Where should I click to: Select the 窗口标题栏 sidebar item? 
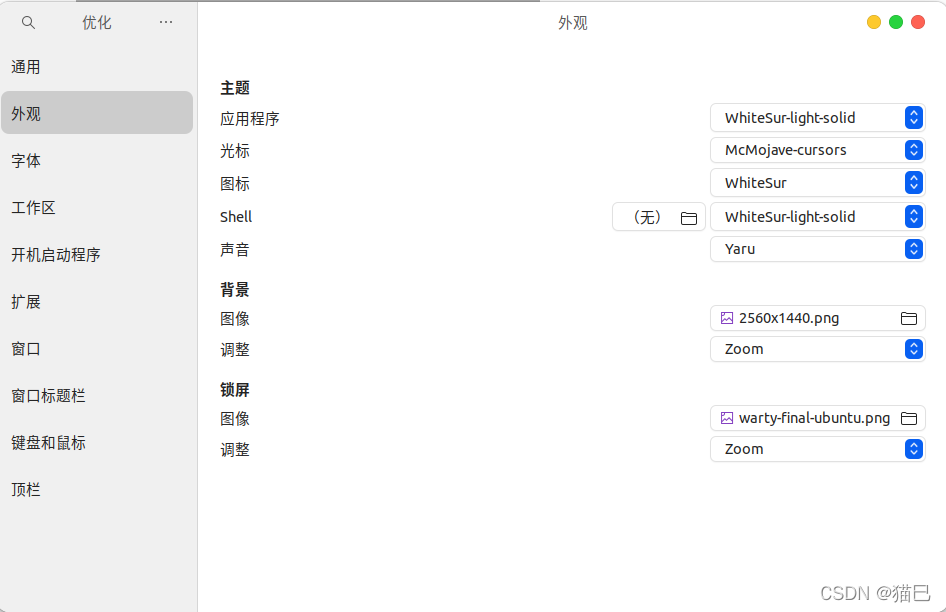[x=97, y=396]
